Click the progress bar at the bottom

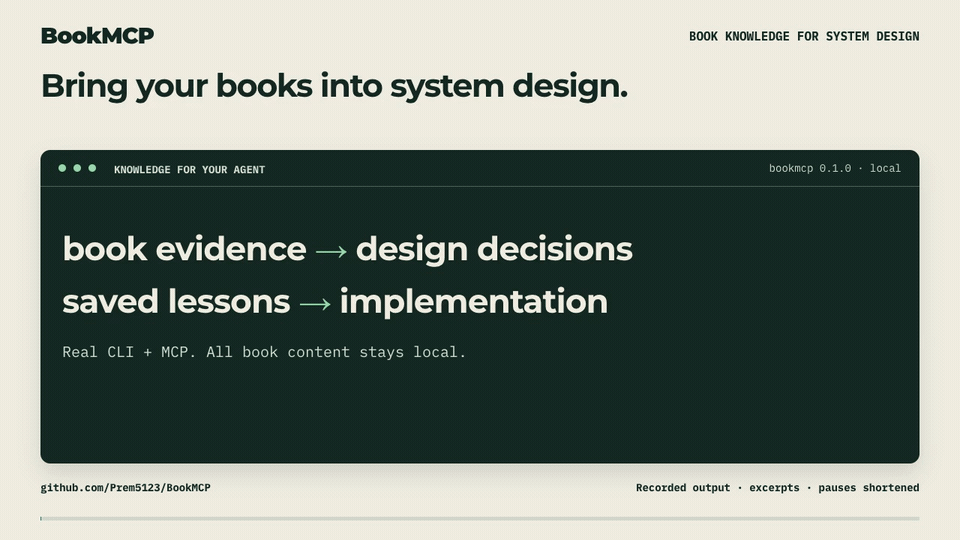click(x=480, y=519)
